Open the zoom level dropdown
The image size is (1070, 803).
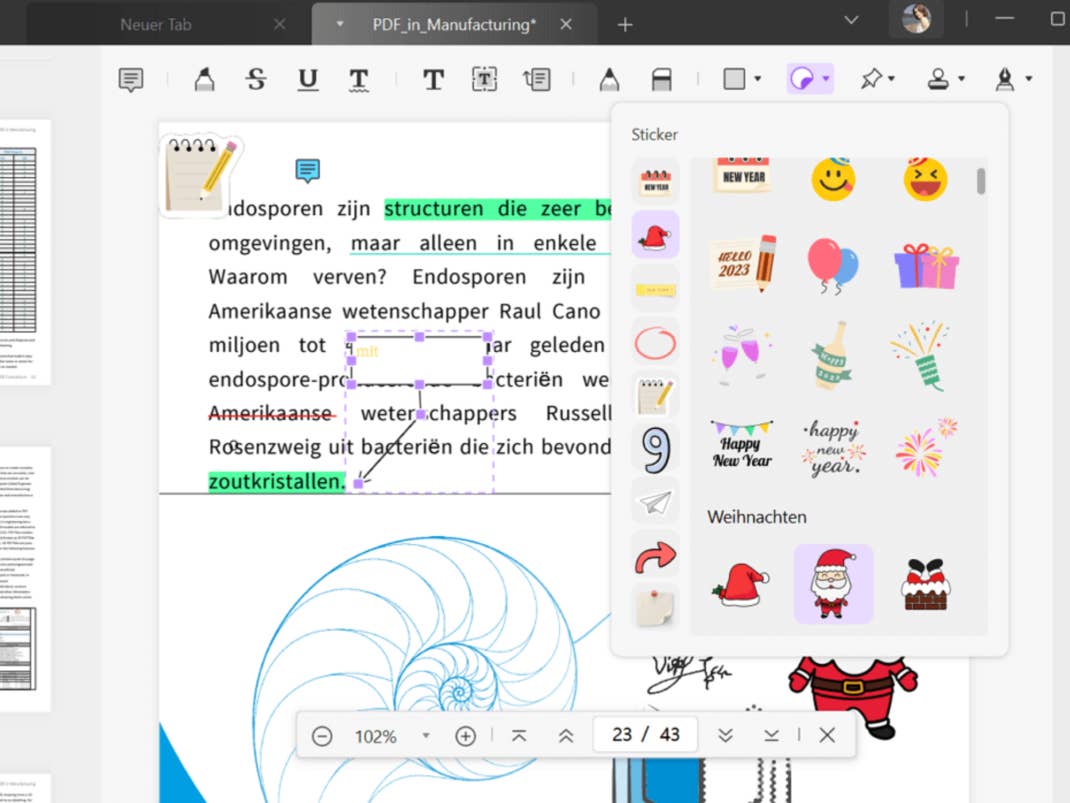426,736
